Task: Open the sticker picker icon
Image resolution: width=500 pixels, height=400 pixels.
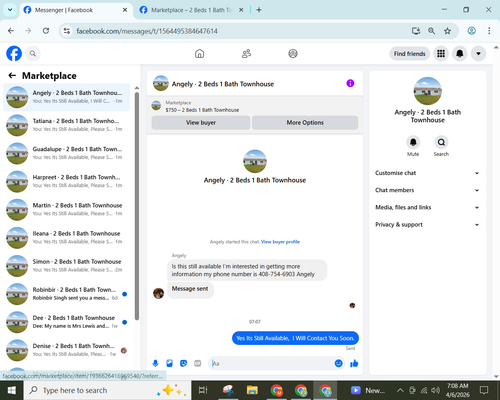Action: tap(183, 363)
